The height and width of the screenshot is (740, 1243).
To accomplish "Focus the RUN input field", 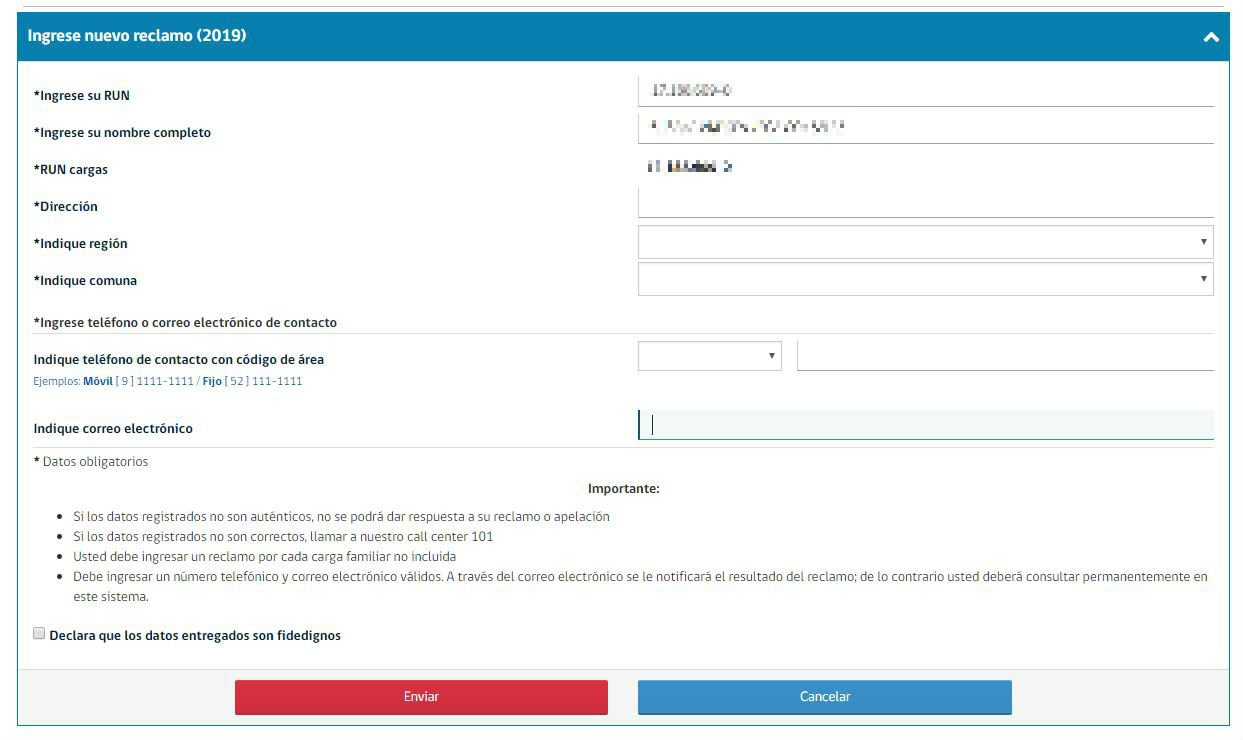I will [x=924, y=91].
